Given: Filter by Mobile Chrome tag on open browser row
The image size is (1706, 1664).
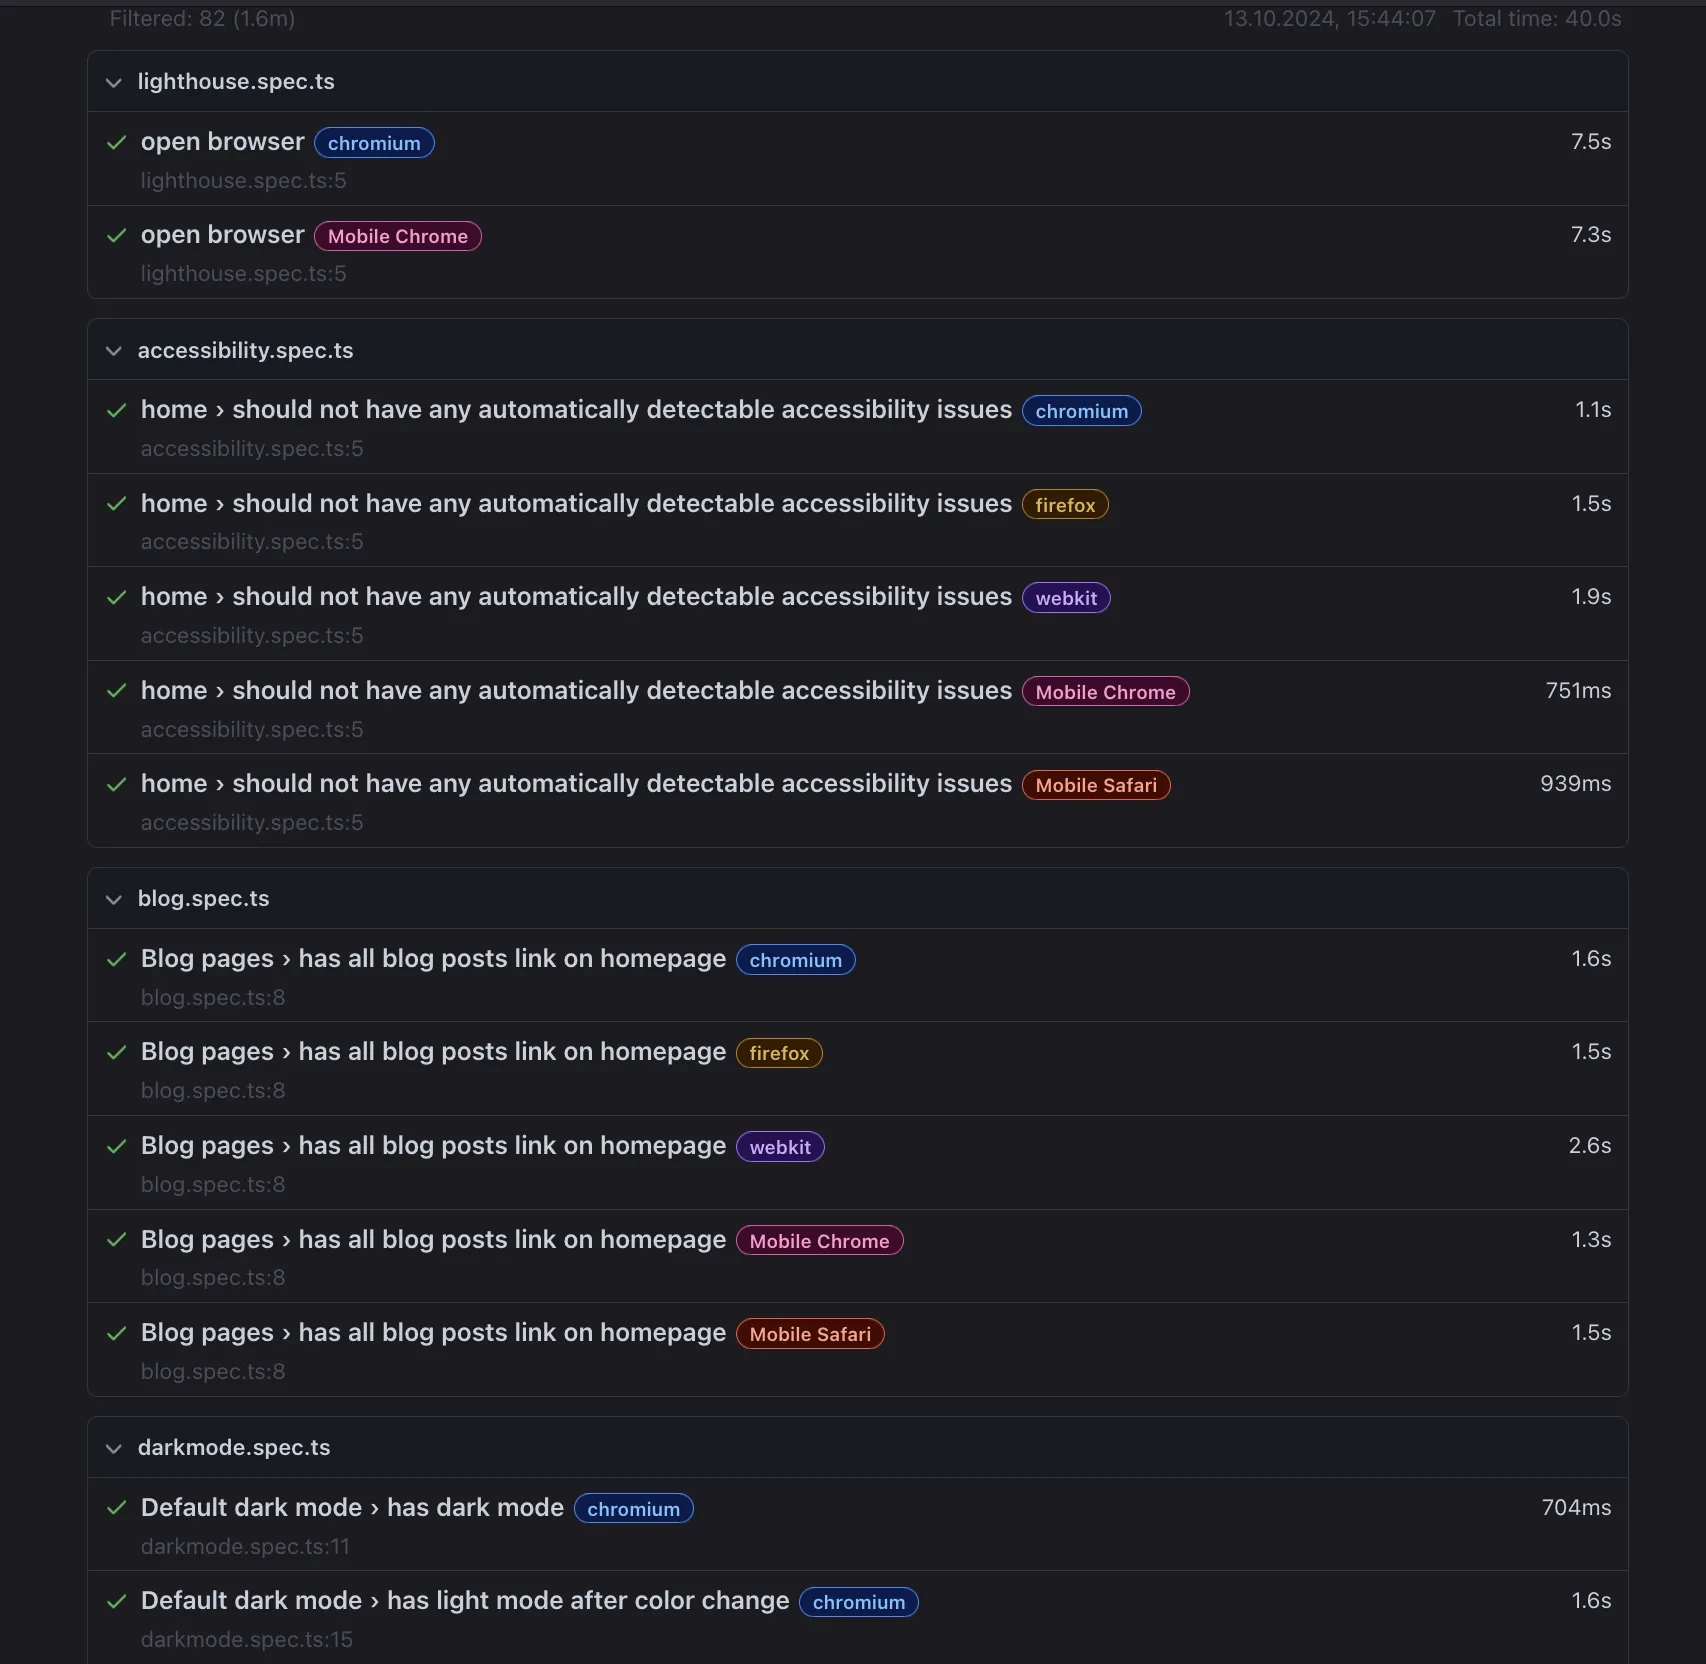Looking at the screenshot, I should point(398,236).
